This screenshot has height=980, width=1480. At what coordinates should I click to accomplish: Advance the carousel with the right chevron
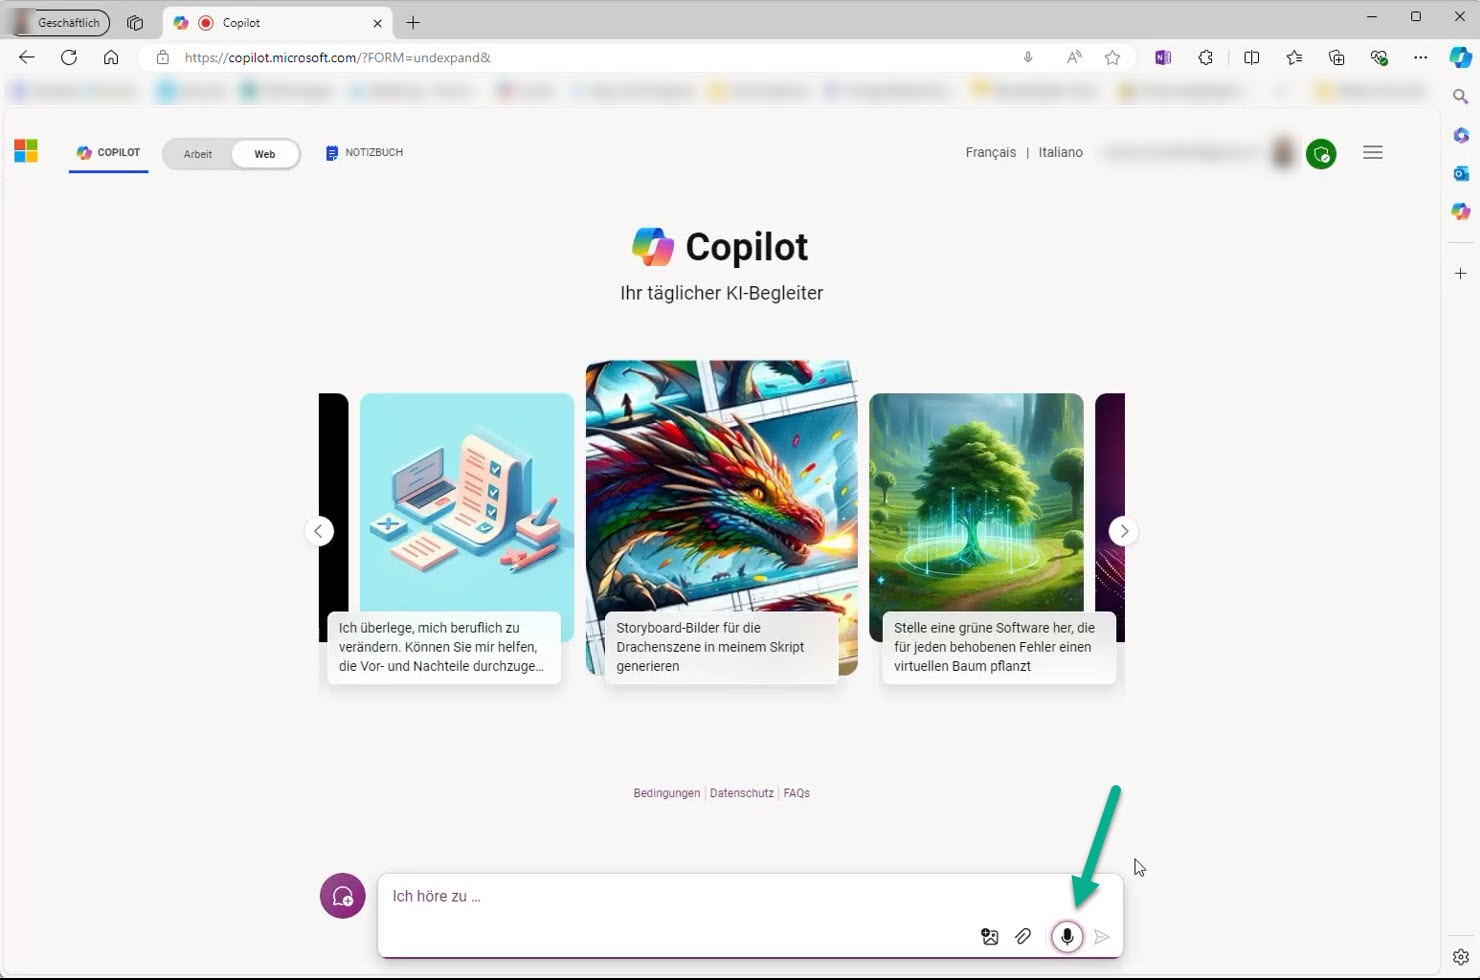[x=1123, y=531]
